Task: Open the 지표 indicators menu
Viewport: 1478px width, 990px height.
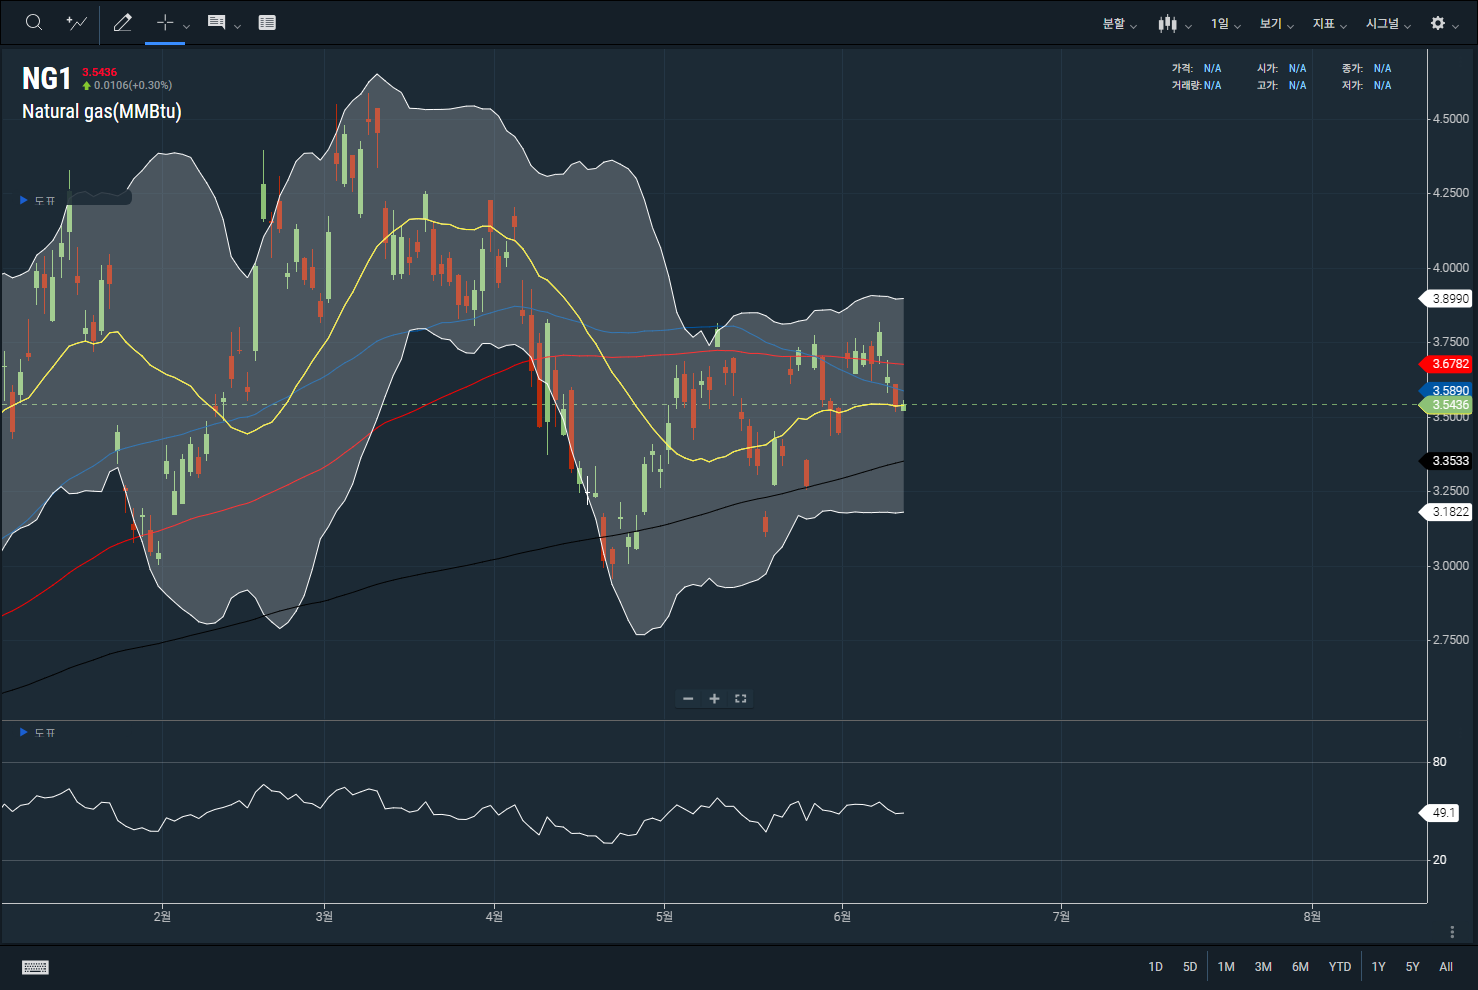Action: point(1329,24)
